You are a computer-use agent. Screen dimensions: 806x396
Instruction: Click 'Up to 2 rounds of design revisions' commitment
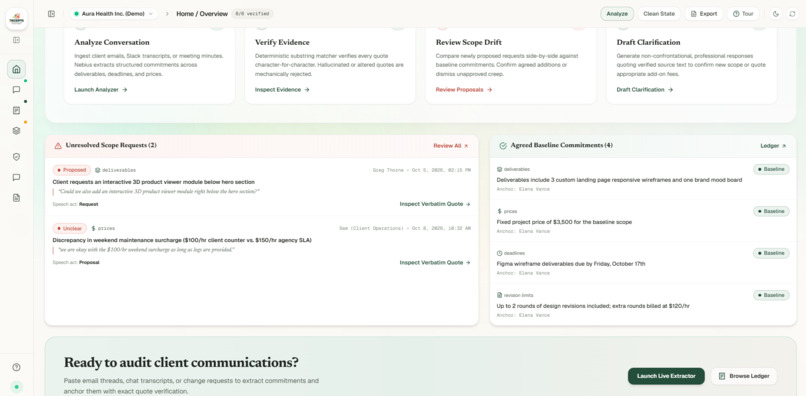[x=593, y=306]
